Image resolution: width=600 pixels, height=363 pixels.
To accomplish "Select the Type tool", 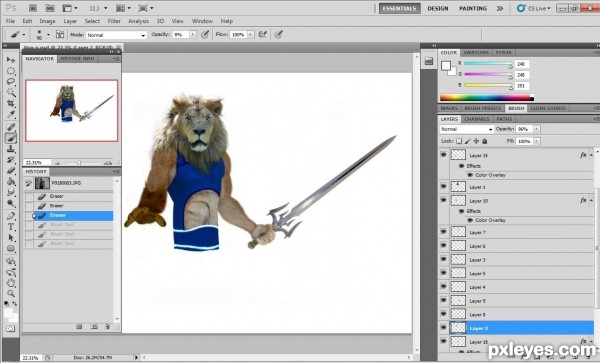I will 11,227.
